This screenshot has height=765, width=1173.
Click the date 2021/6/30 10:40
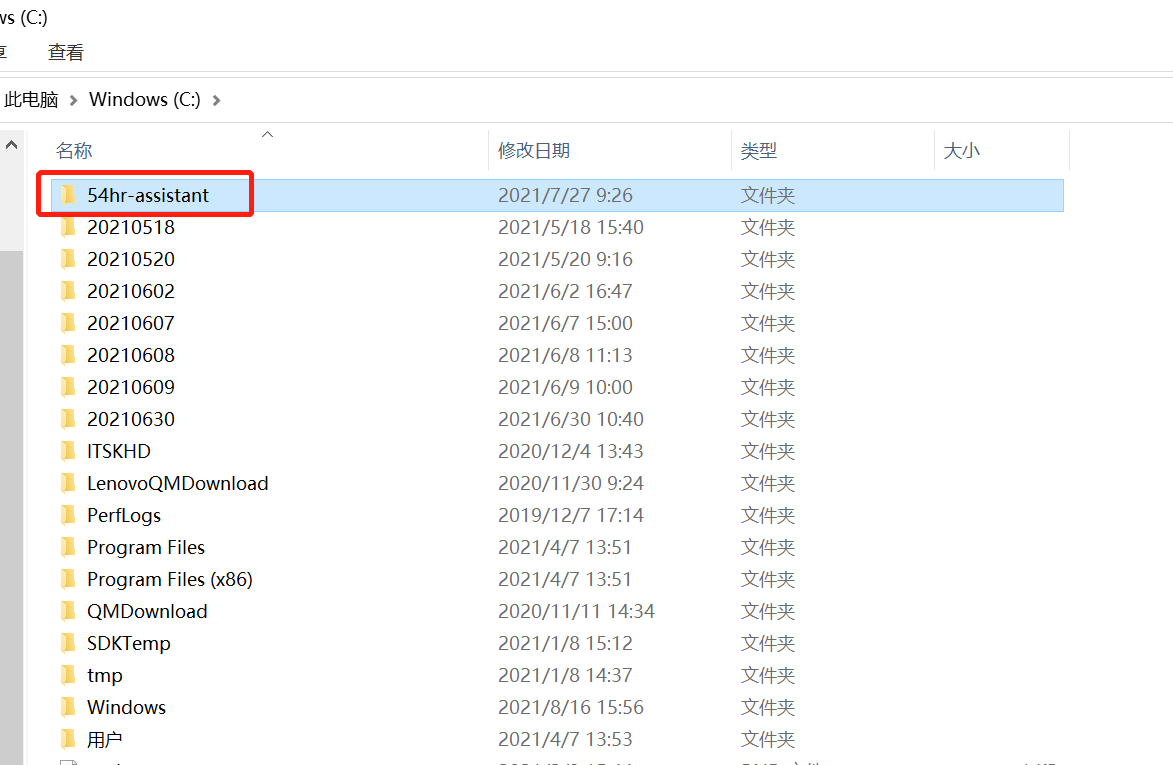coord(571,420)
